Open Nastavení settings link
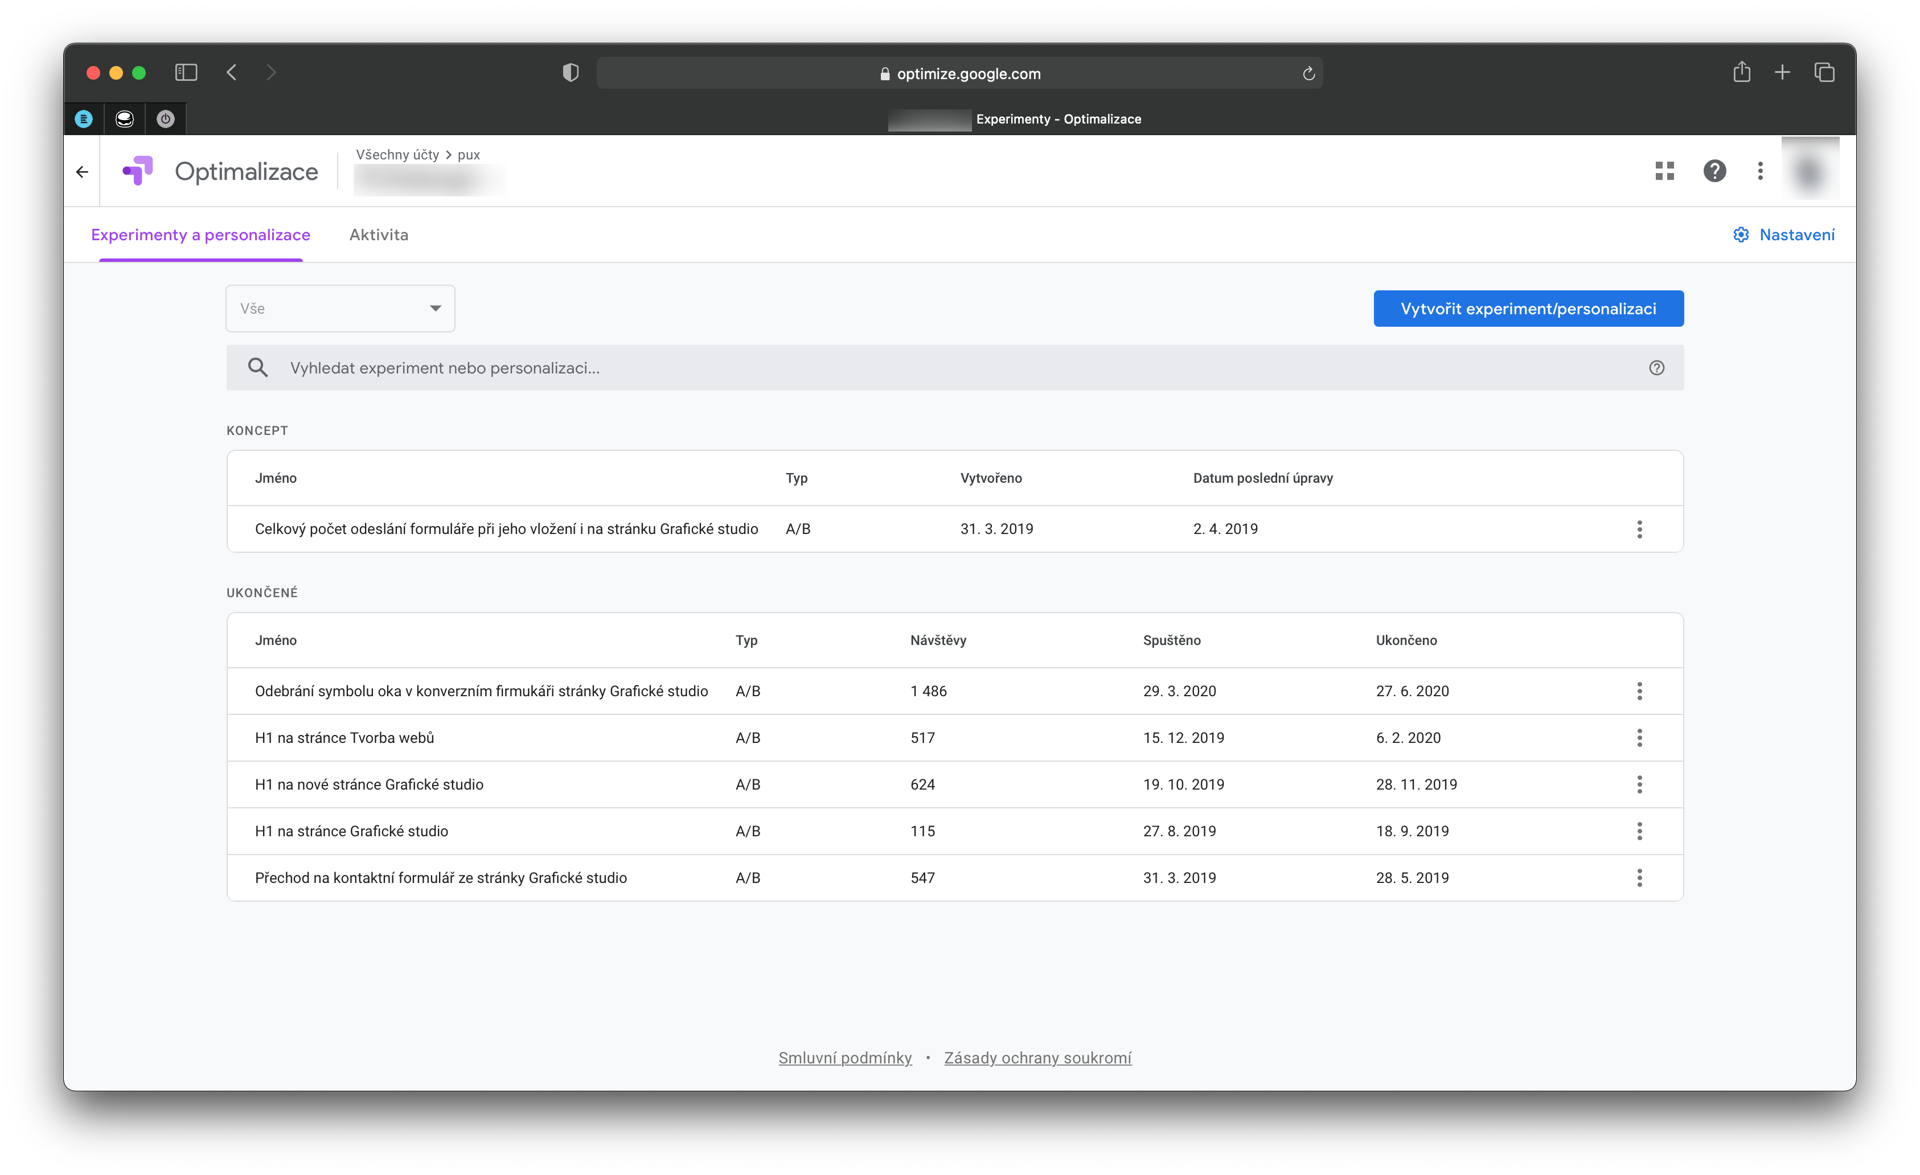This screenshot has width=1920, height=1175. click(x=1784, y=235)
